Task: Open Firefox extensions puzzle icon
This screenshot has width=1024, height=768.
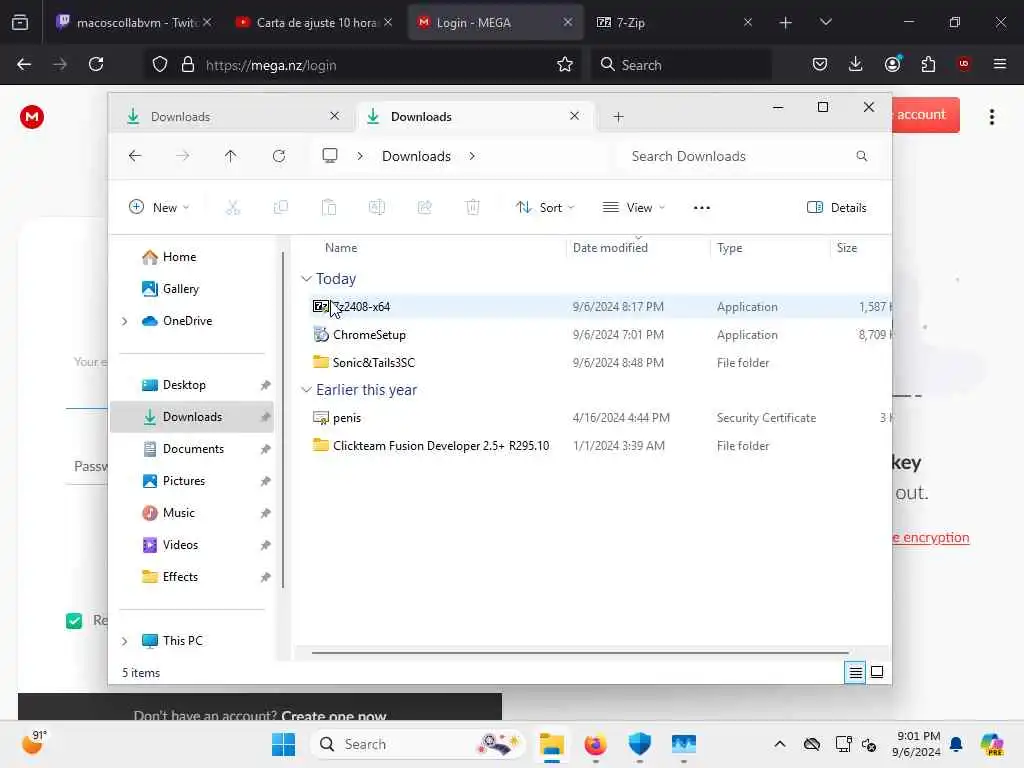Action: pos(928,64)
